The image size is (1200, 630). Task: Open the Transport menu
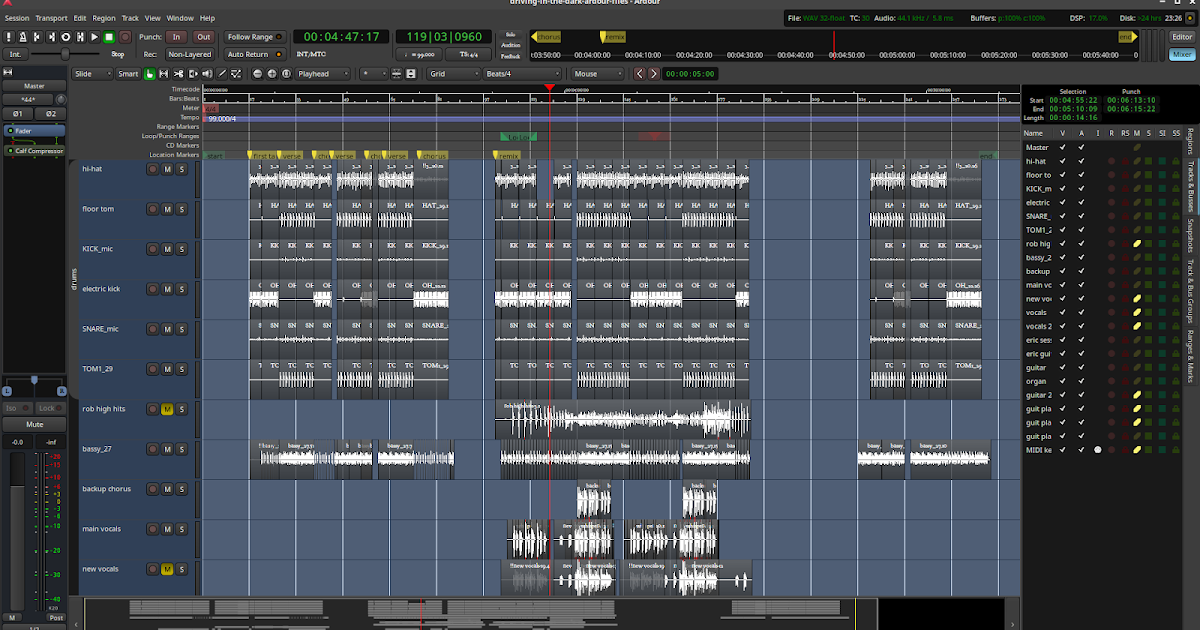point(50,17)
